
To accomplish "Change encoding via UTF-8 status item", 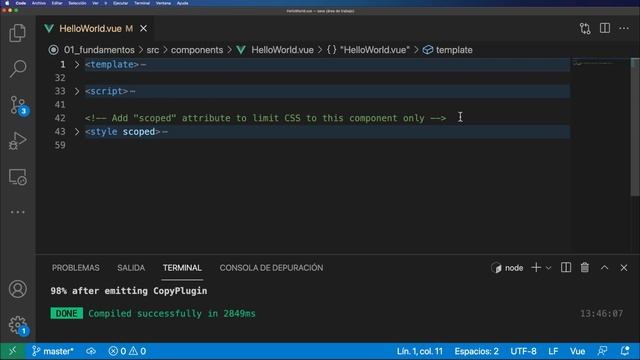I will point(523,351).
